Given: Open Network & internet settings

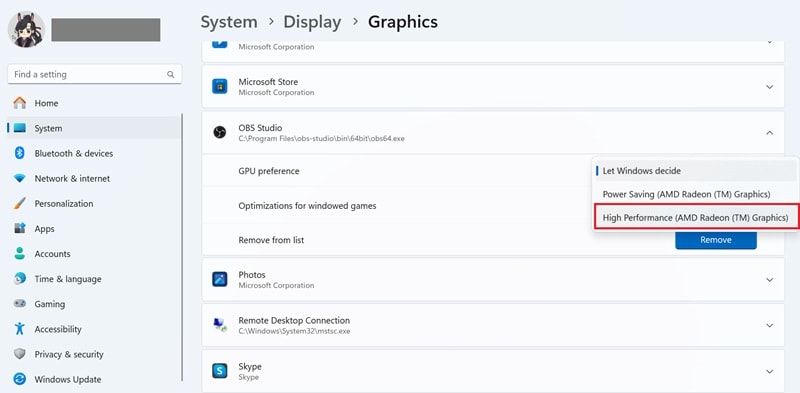Looking at the screenshot, I should [x=94, y=179].
